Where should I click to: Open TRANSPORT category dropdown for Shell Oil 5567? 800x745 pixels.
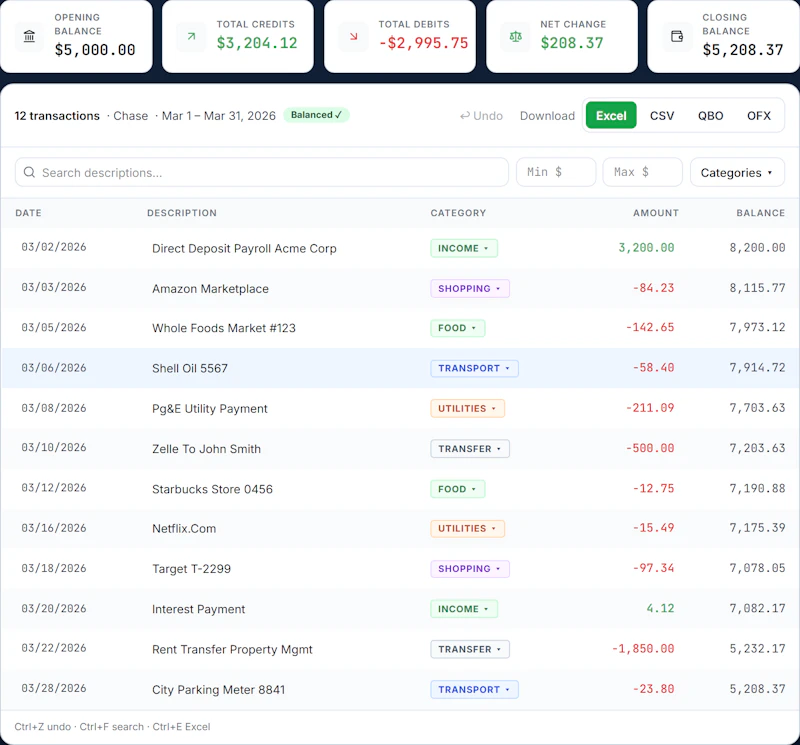pyautogui.click(x=474, y=368)
